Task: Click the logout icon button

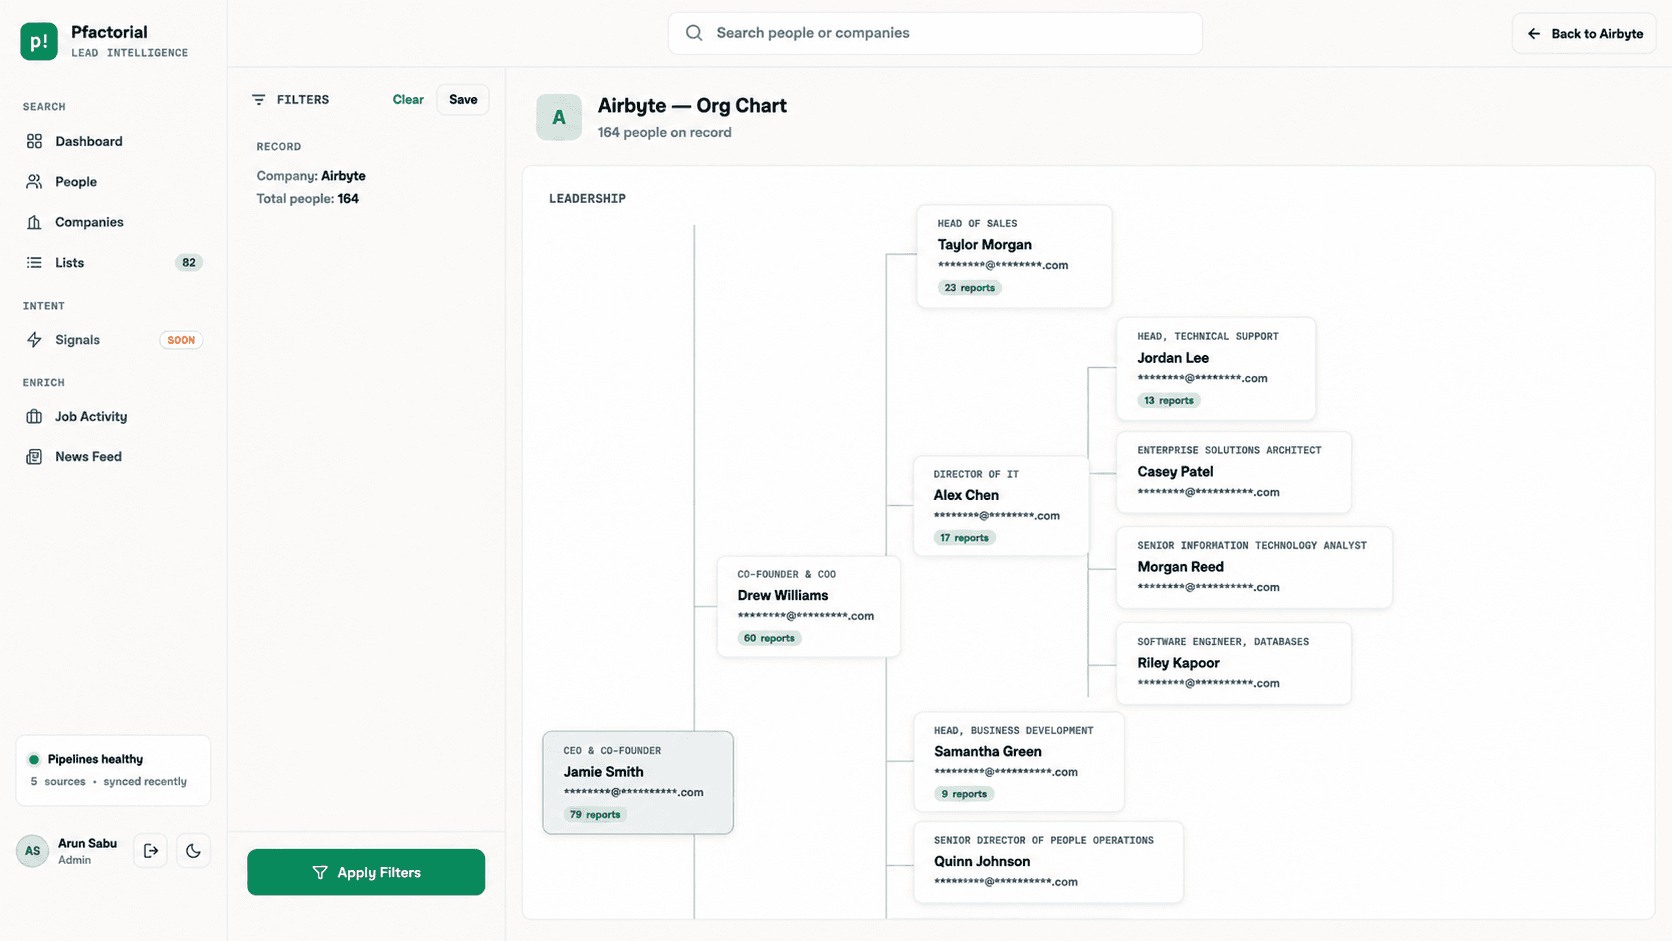Action: pyautogui.click(x=151, y=851)
